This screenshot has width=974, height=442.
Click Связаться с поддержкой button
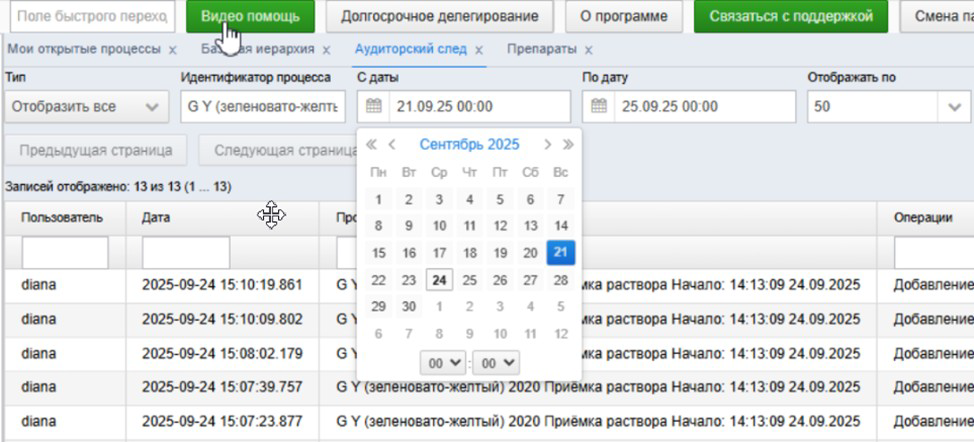point(791,17)
